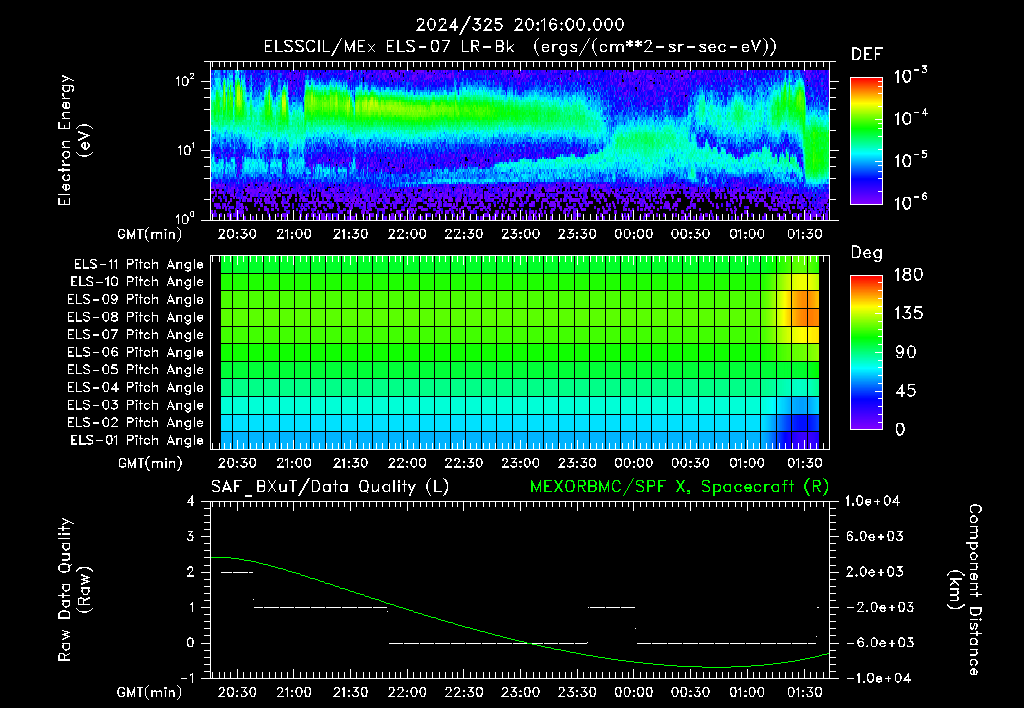Click the 10^-3 DEF colorbar label
Viewport: 1024px width, 708px height.
coord(910,76)
